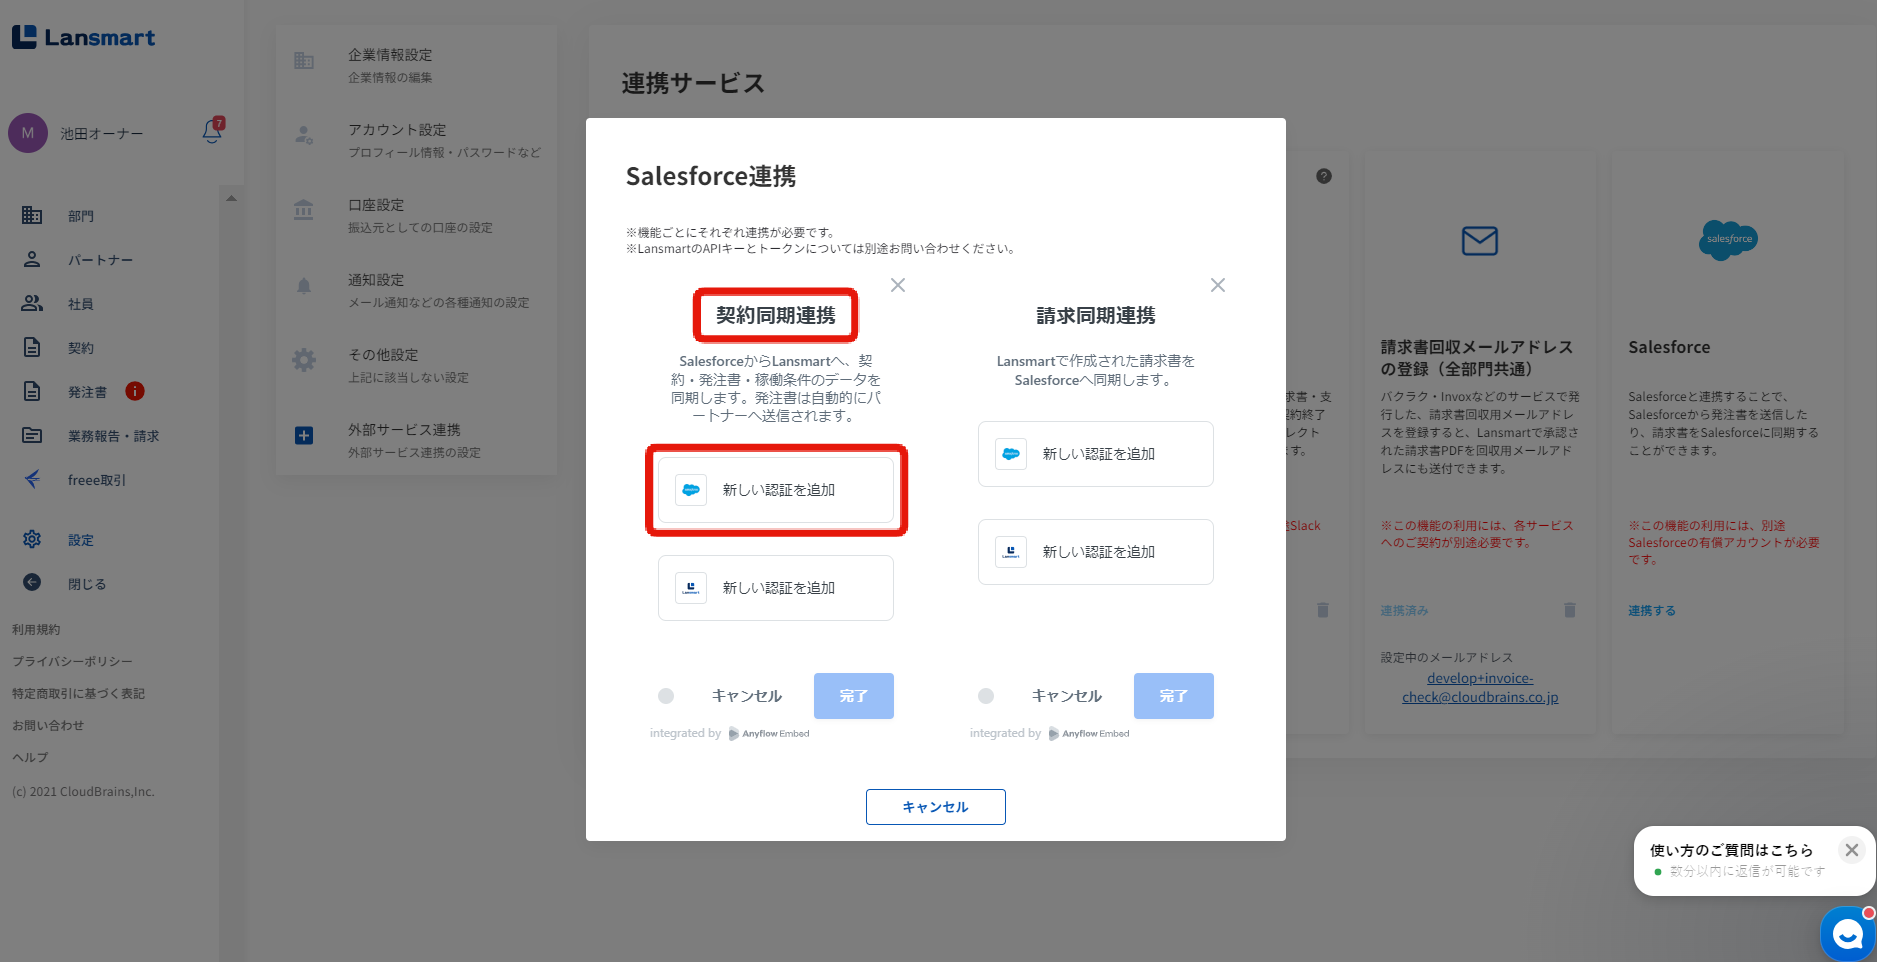Click the 社員 people icon
1877x962 pixels.
(x=32, y=303)
